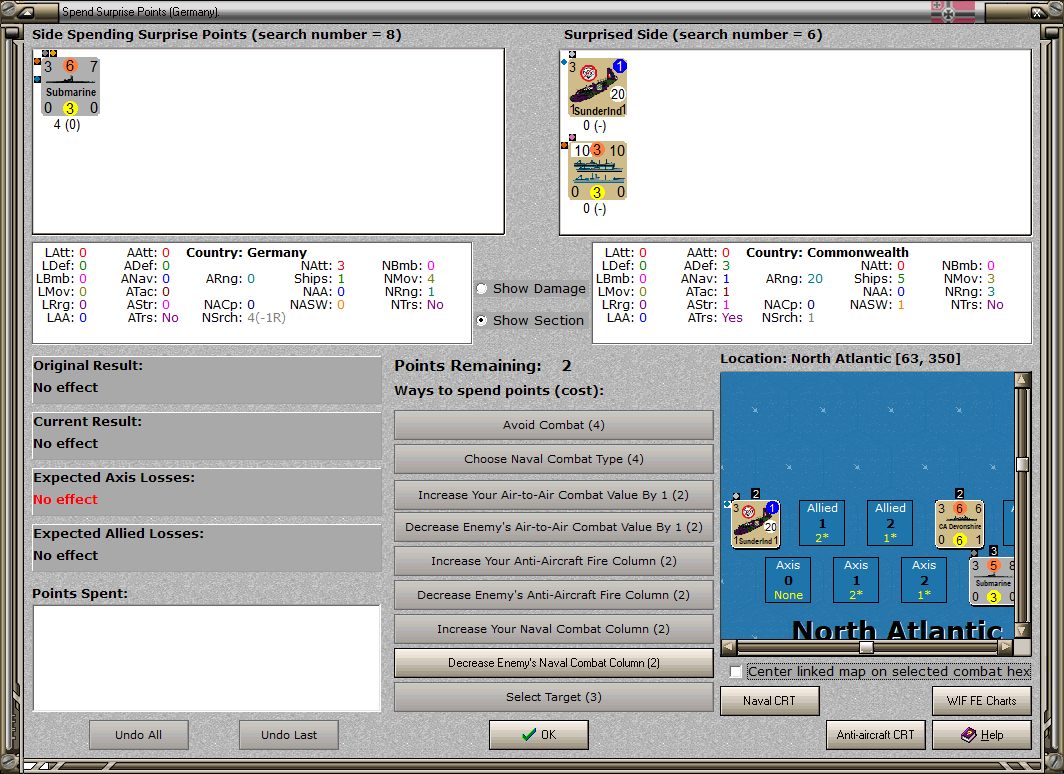
Task: Open the WIF FE Charts
Action: pyautogui.click(x=982, y=701)
